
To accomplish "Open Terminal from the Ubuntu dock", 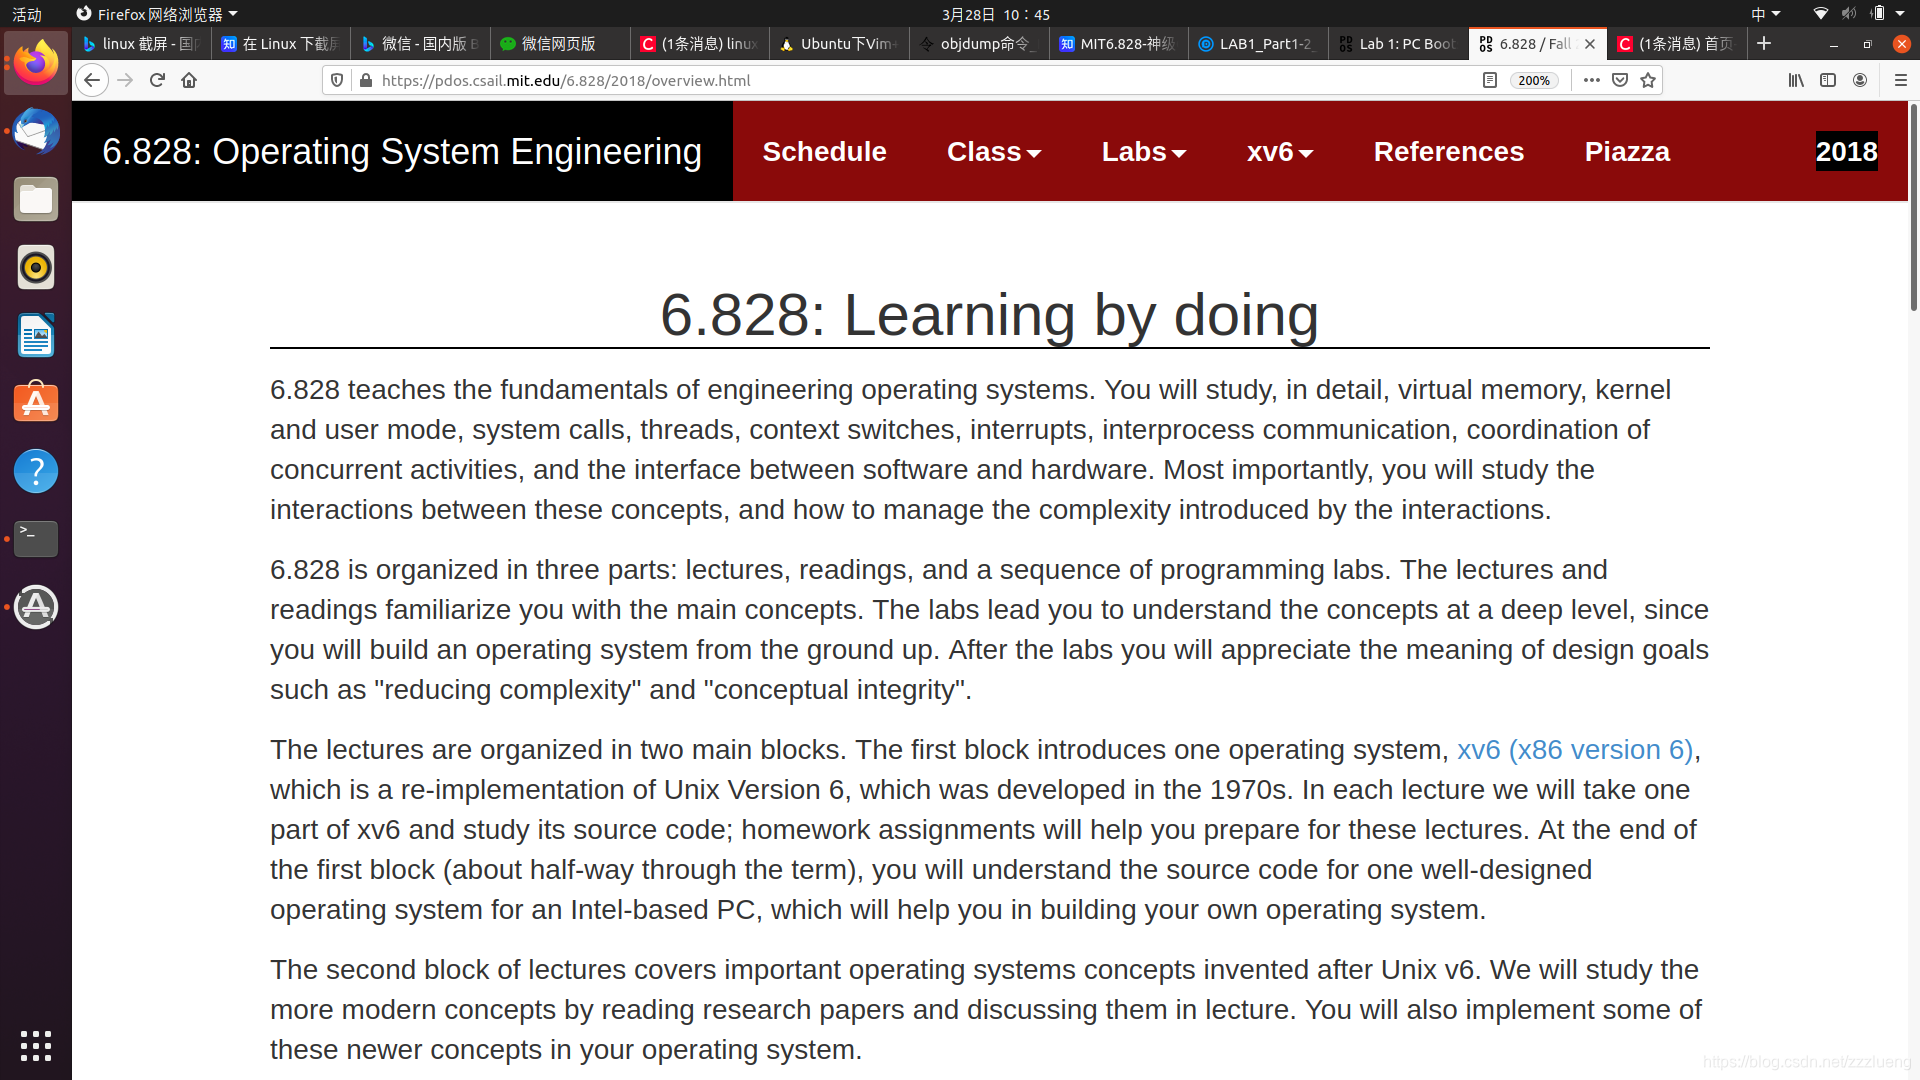I will [x=36, y=538].
